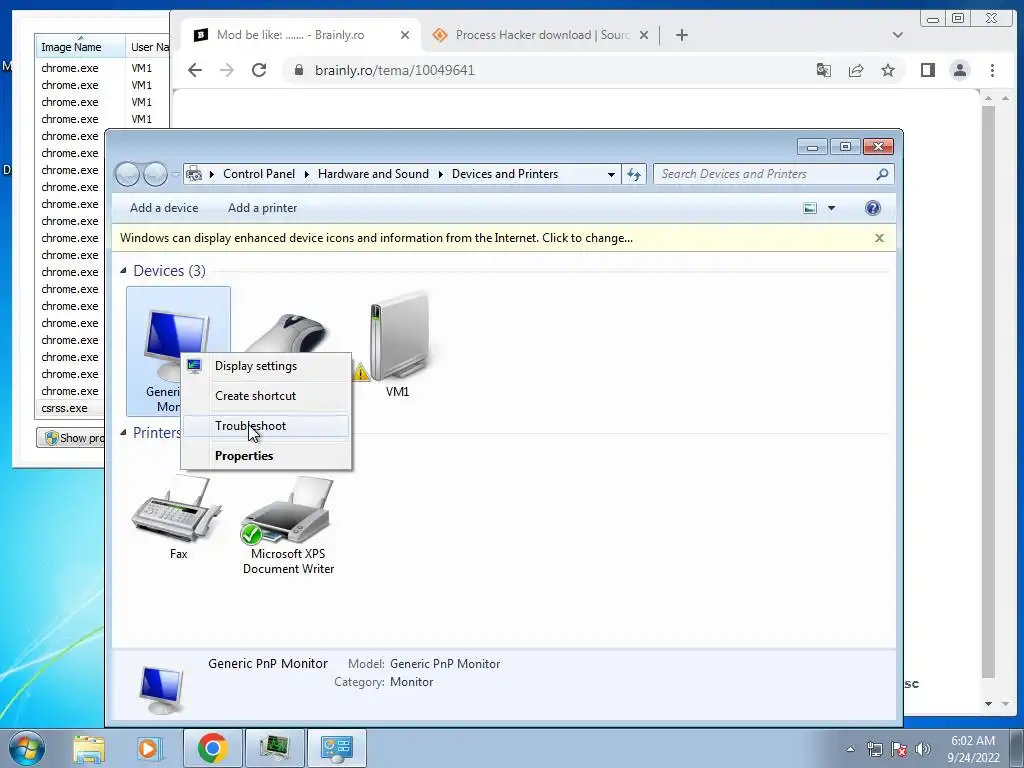Open the address bar history dropdown
Image resolution: width=1024 pixels, height=768 pixels.
611,174
